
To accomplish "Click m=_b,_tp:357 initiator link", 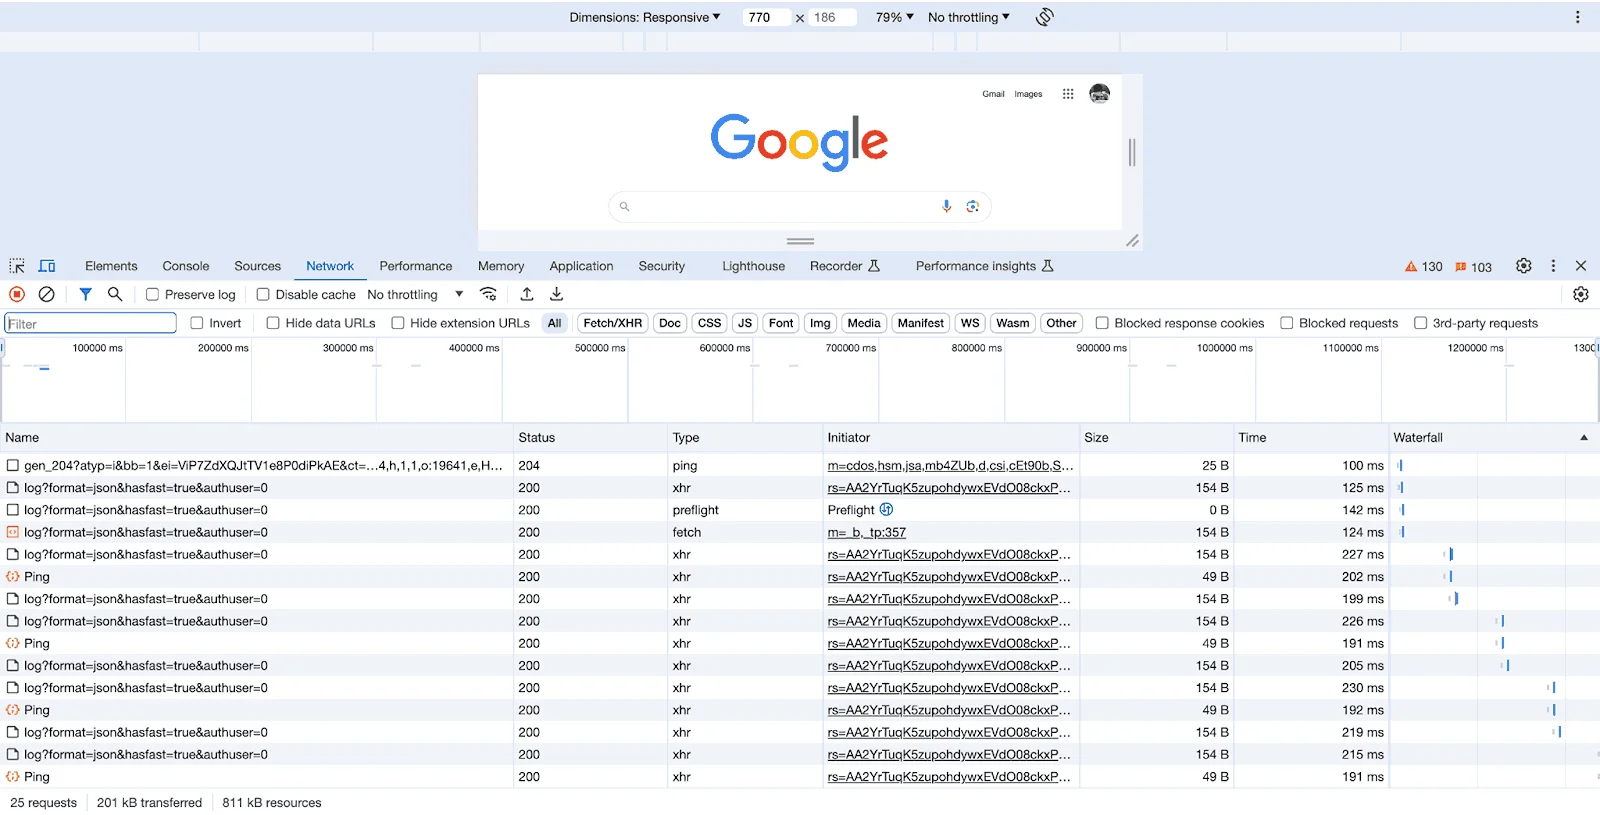I will tap(867, 532).
